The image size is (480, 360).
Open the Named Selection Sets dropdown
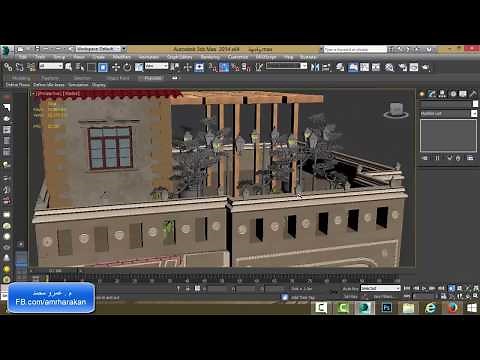click(x=286, y=66)
